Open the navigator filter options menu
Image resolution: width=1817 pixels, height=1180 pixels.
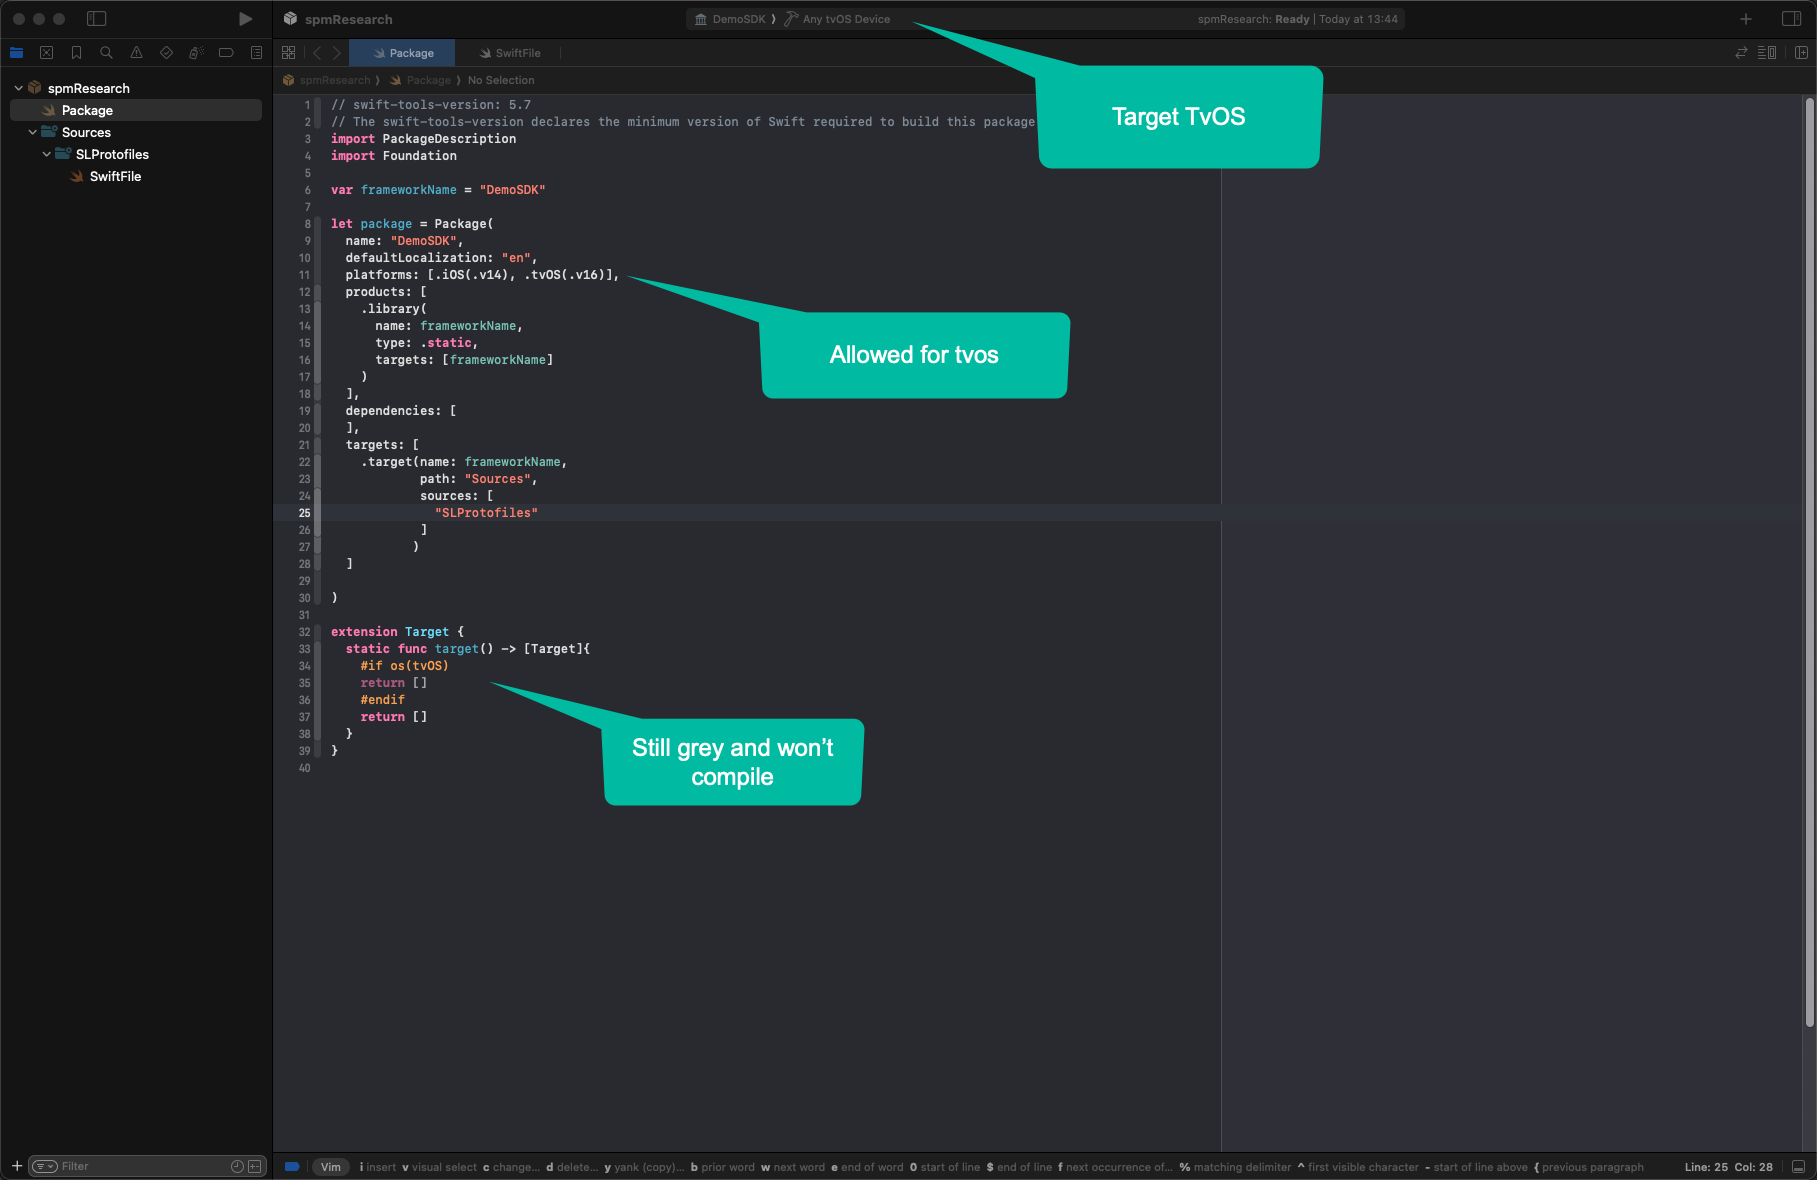(45, 1166)
